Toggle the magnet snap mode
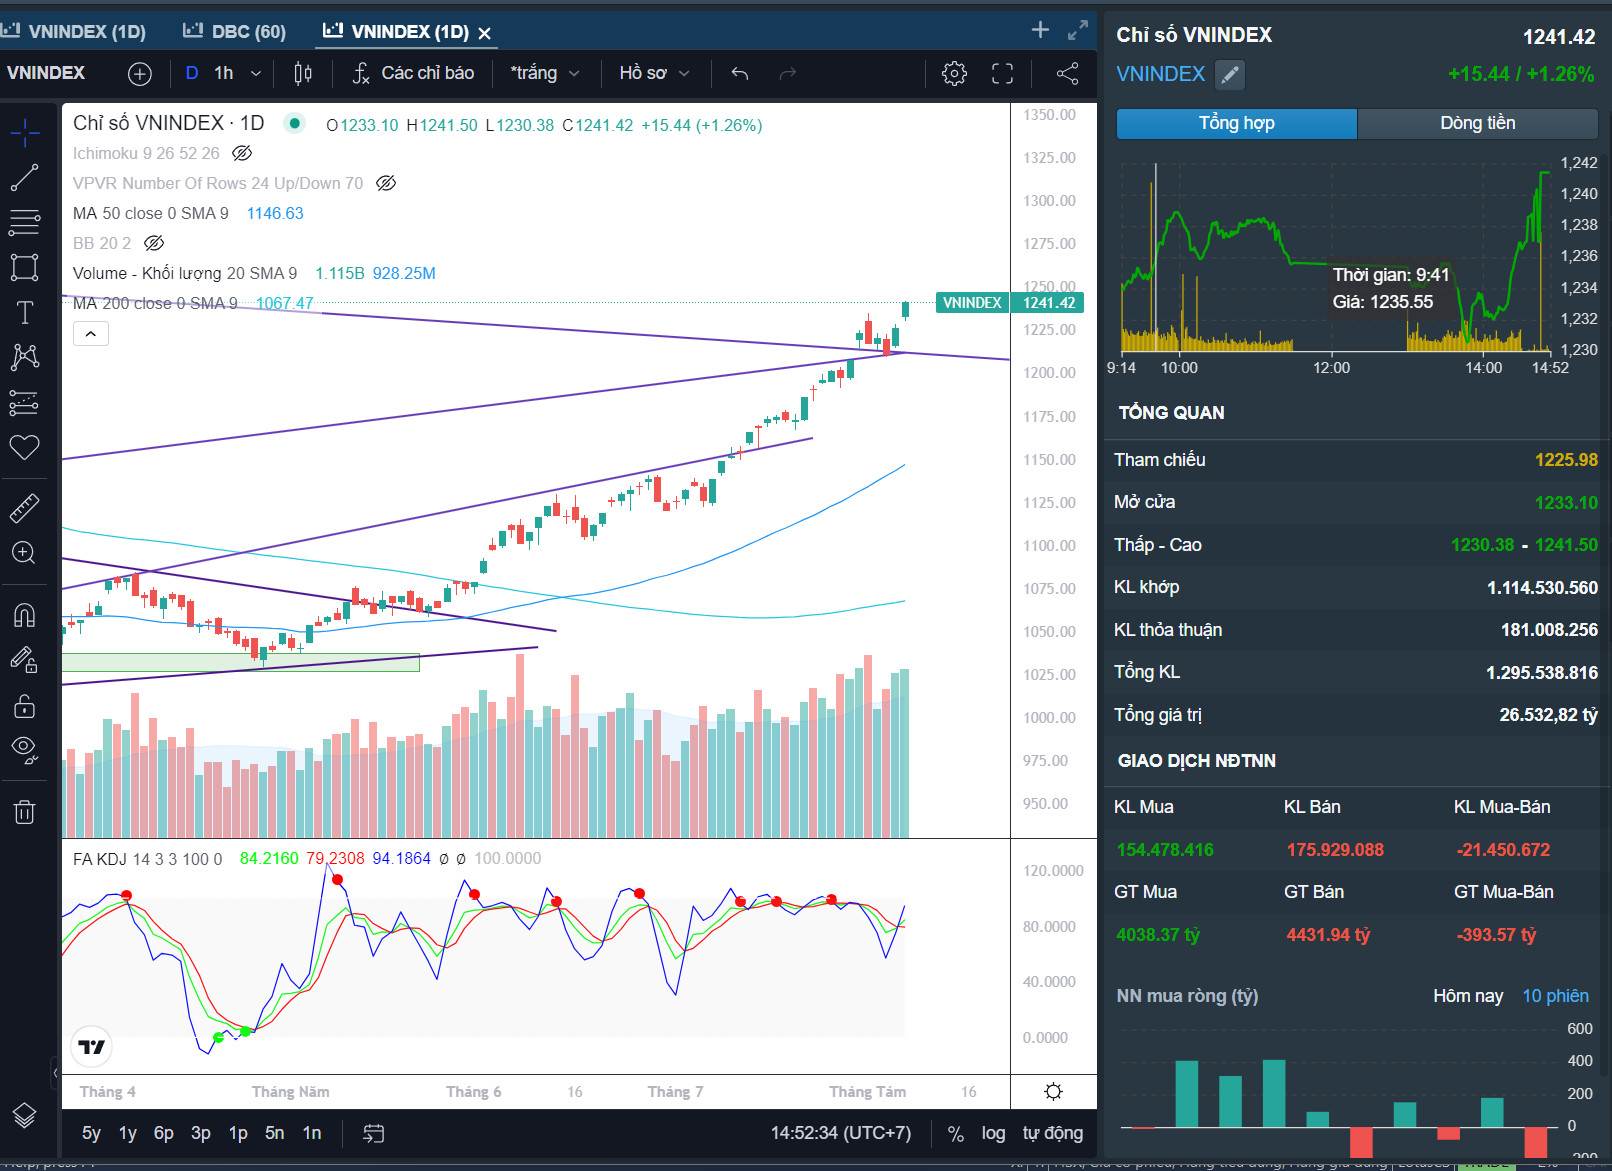The image size is (1612, 1171). pyautogui.click(x=24, y=615)
